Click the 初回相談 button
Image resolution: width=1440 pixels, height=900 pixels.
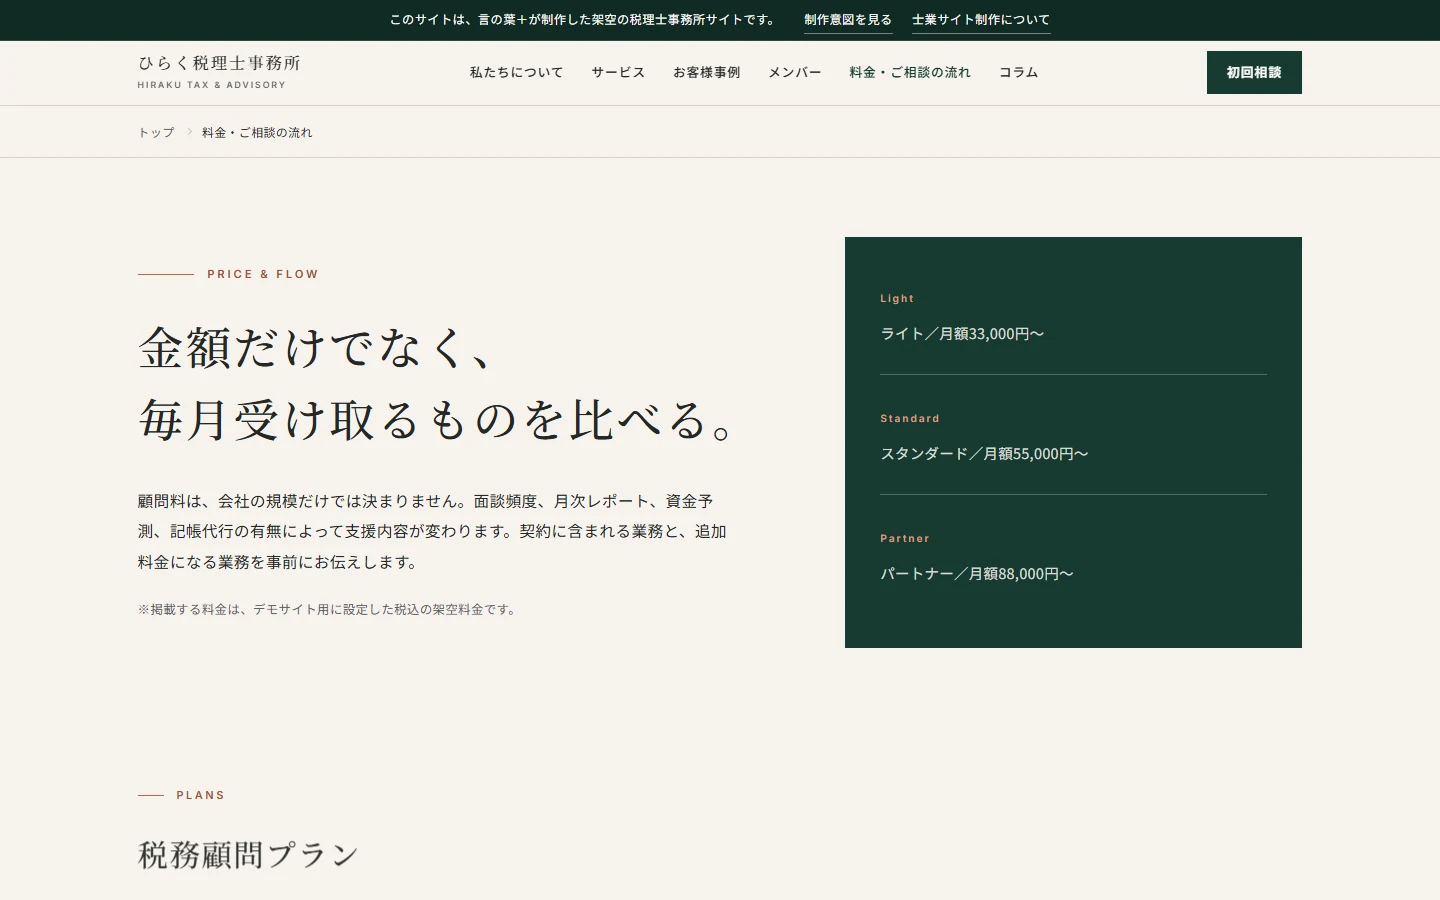[x=1254, y=72]
